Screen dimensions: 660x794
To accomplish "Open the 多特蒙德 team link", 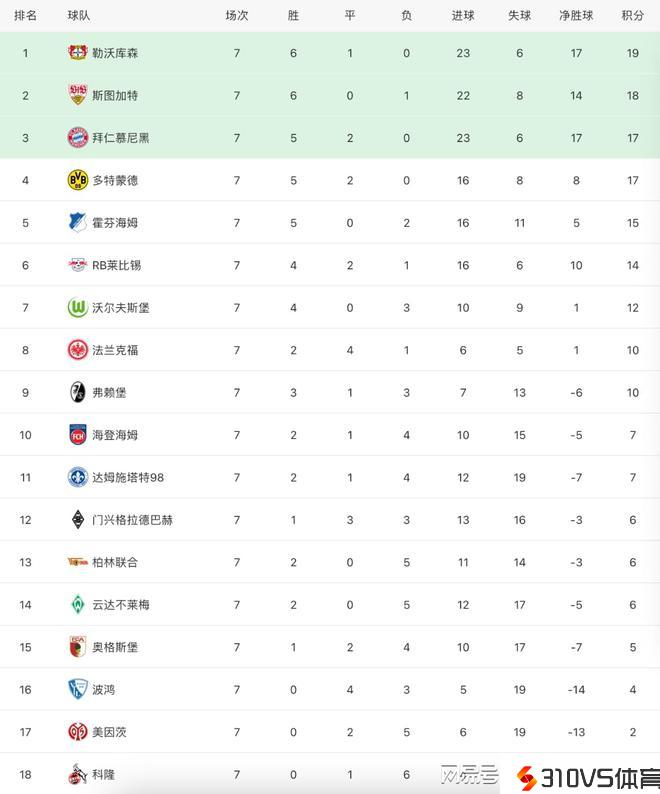I will (x=115, y=180).
